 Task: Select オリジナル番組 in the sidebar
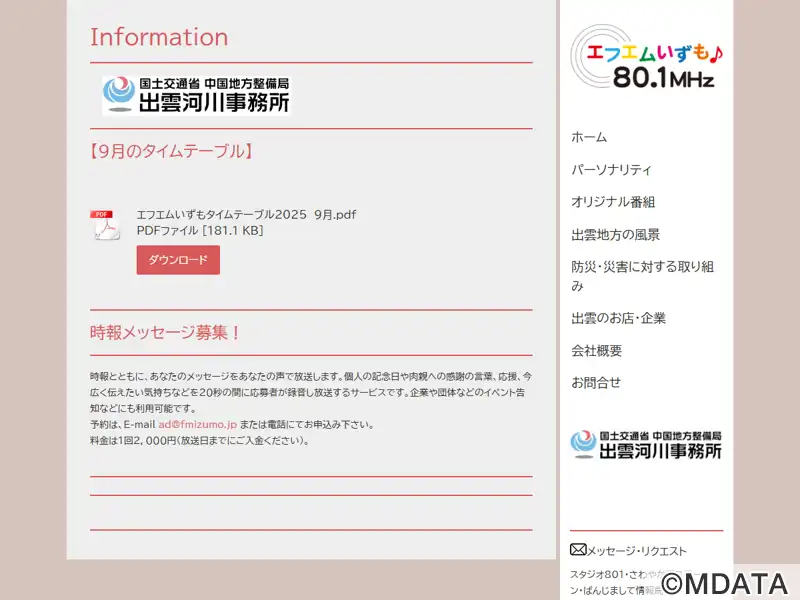coord(613,202)
